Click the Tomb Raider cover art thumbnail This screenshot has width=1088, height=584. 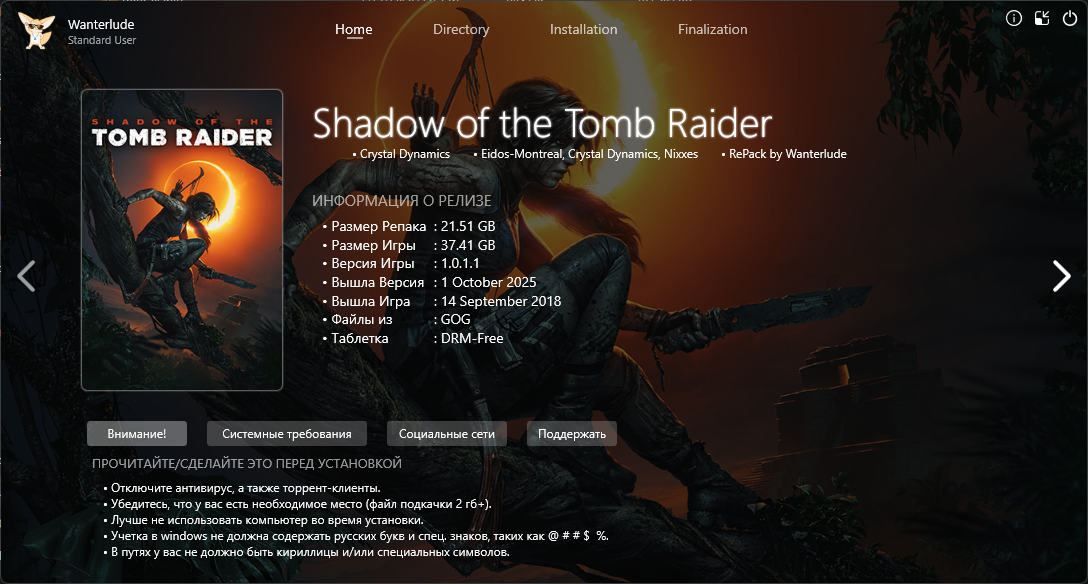(x=182, y=240)
